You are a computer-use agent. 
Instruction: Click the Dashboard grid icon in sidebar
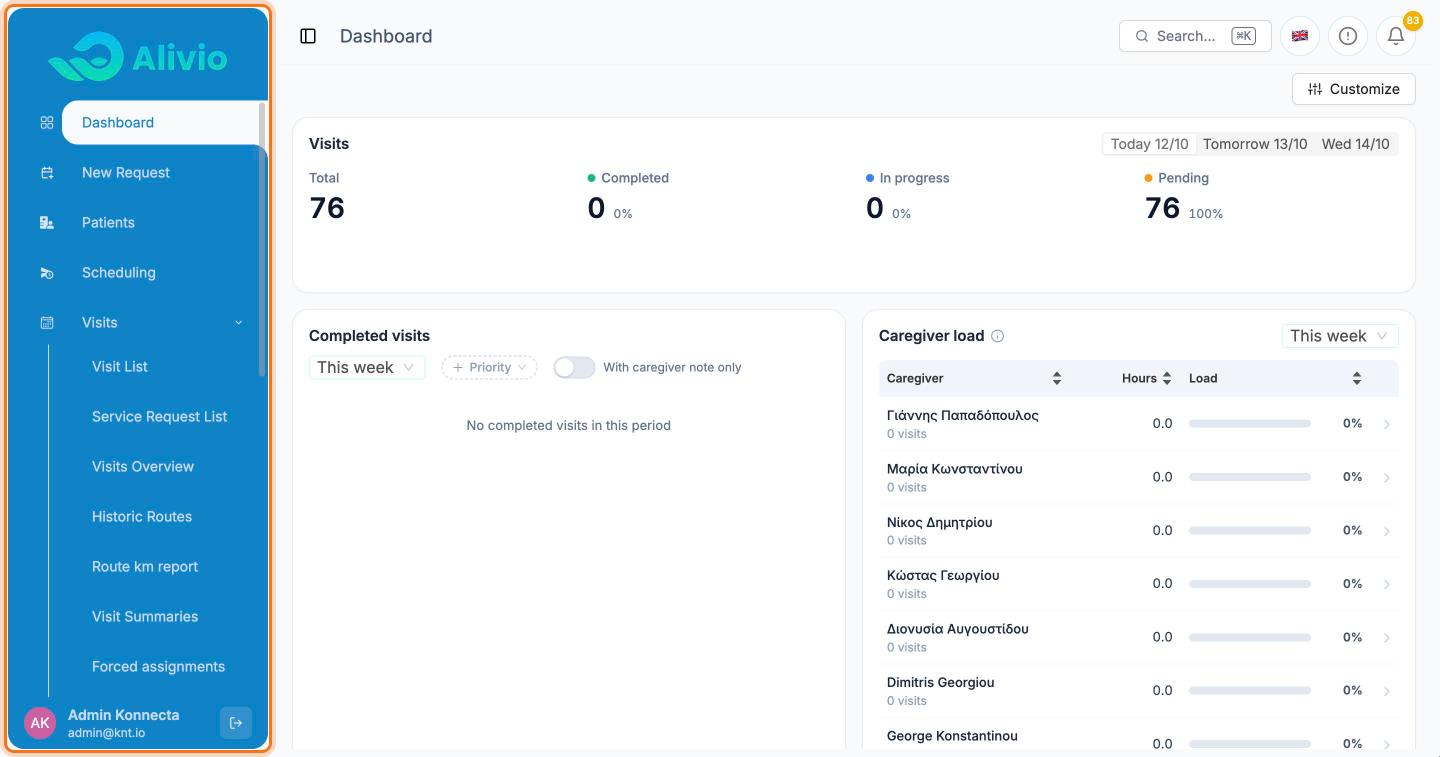tap(47, 123)
